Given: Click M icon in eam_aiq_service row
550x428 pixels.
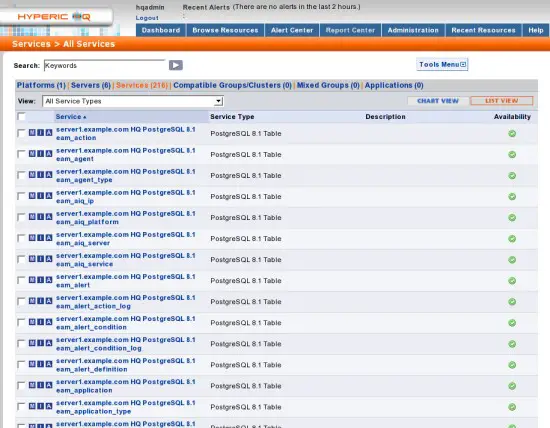Looking at the screenshot, I should click(32, 259).
